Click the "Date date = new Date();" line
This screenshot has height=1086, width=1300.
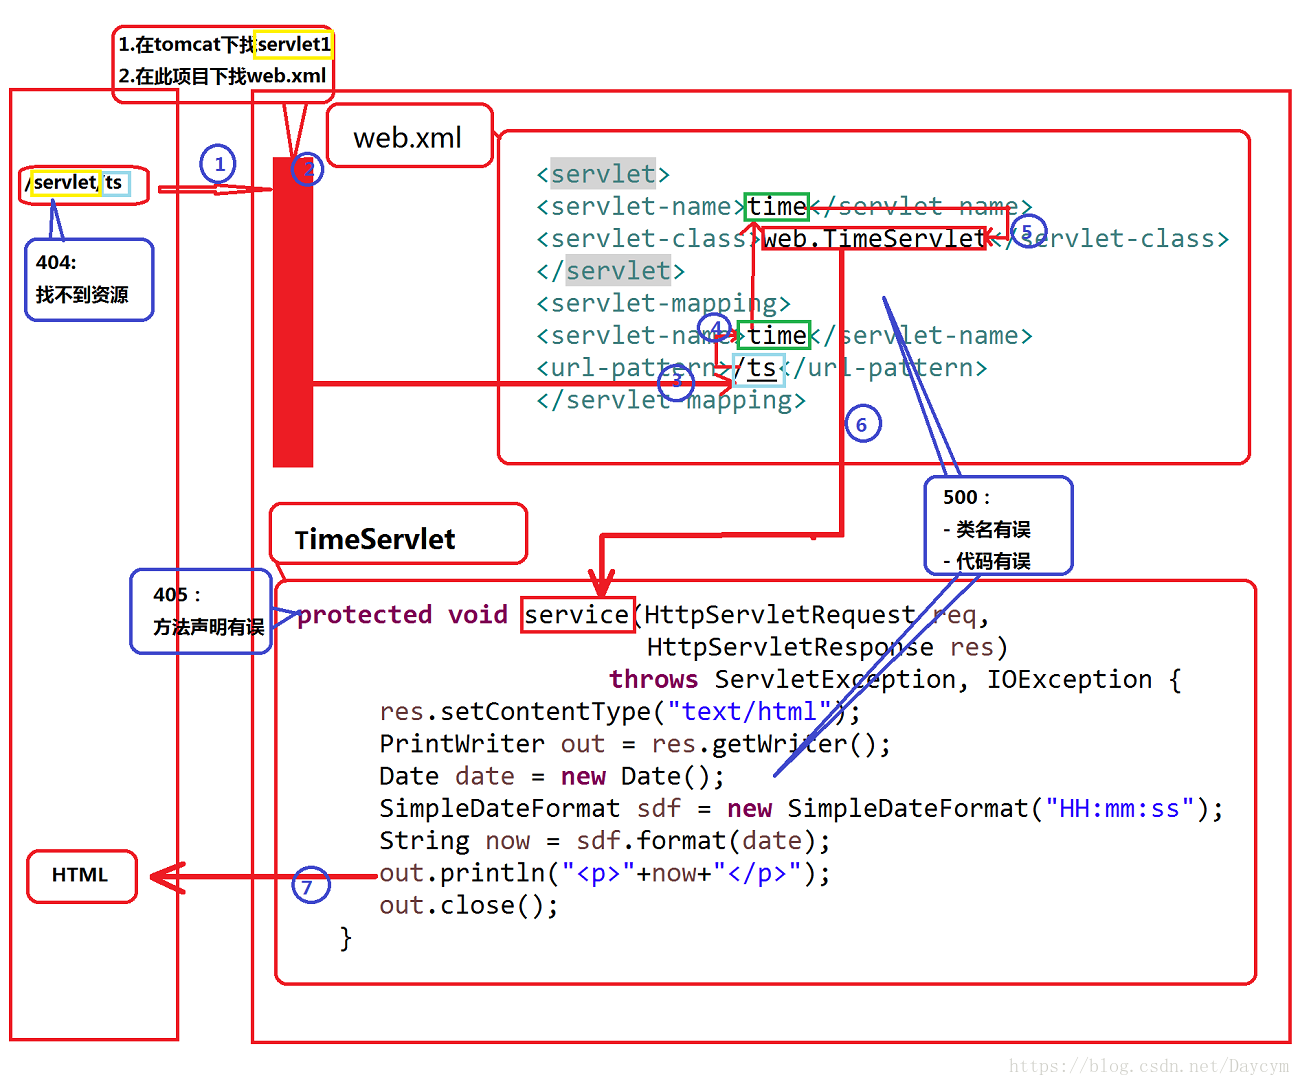click(x=552, y=776)
